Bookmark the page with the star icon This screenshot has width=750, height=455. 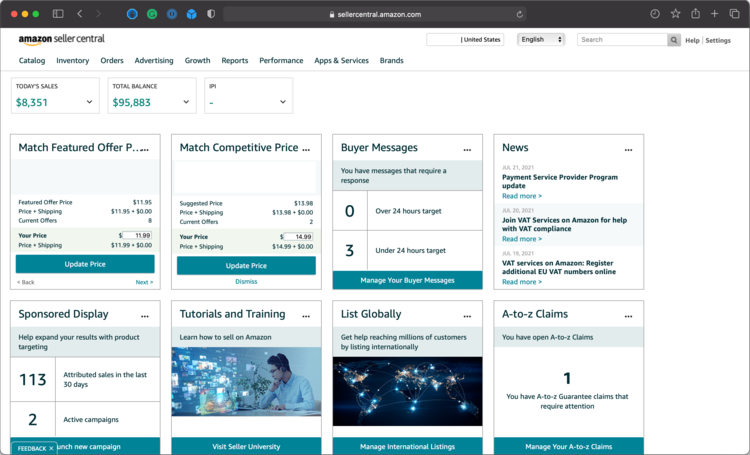point(675,14)
